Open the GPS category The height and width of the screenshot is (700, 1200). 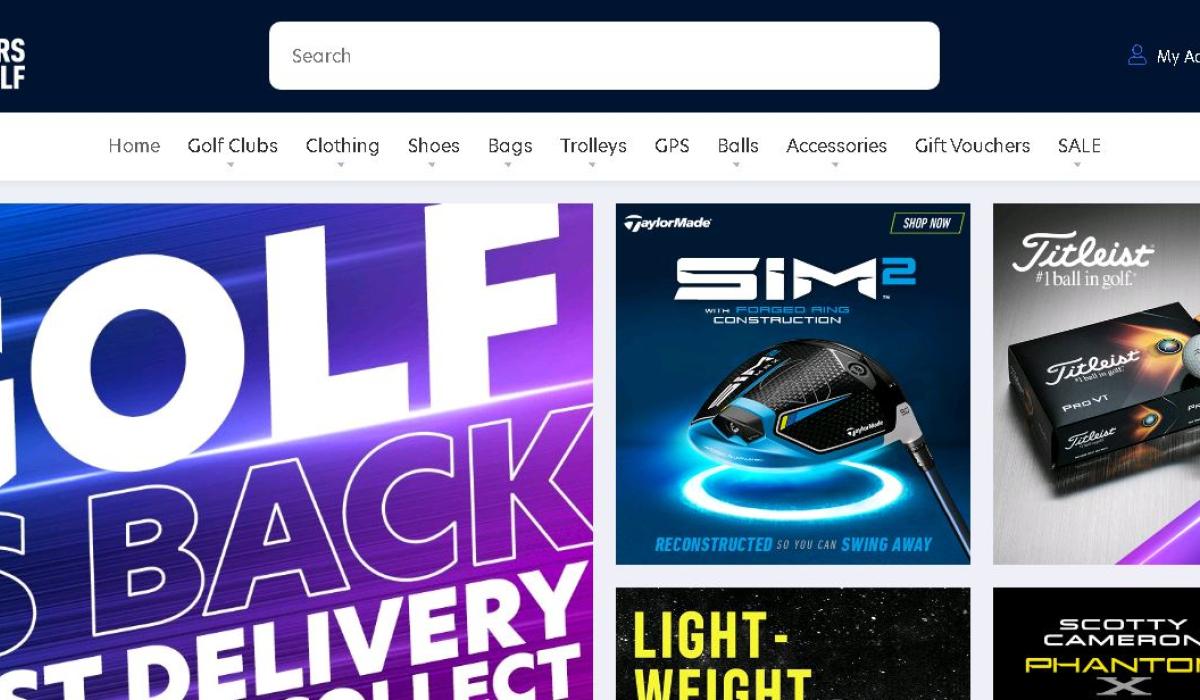click(672, 146)
